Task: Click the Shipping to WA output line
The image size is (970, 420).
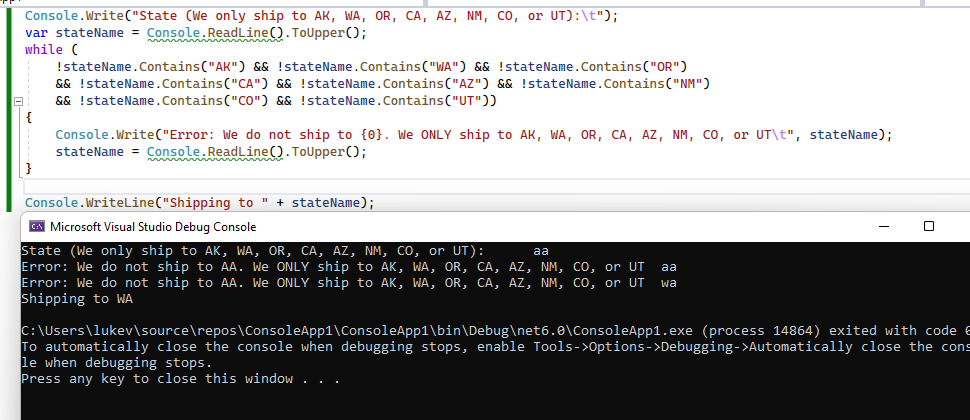Action: point(77,299)
